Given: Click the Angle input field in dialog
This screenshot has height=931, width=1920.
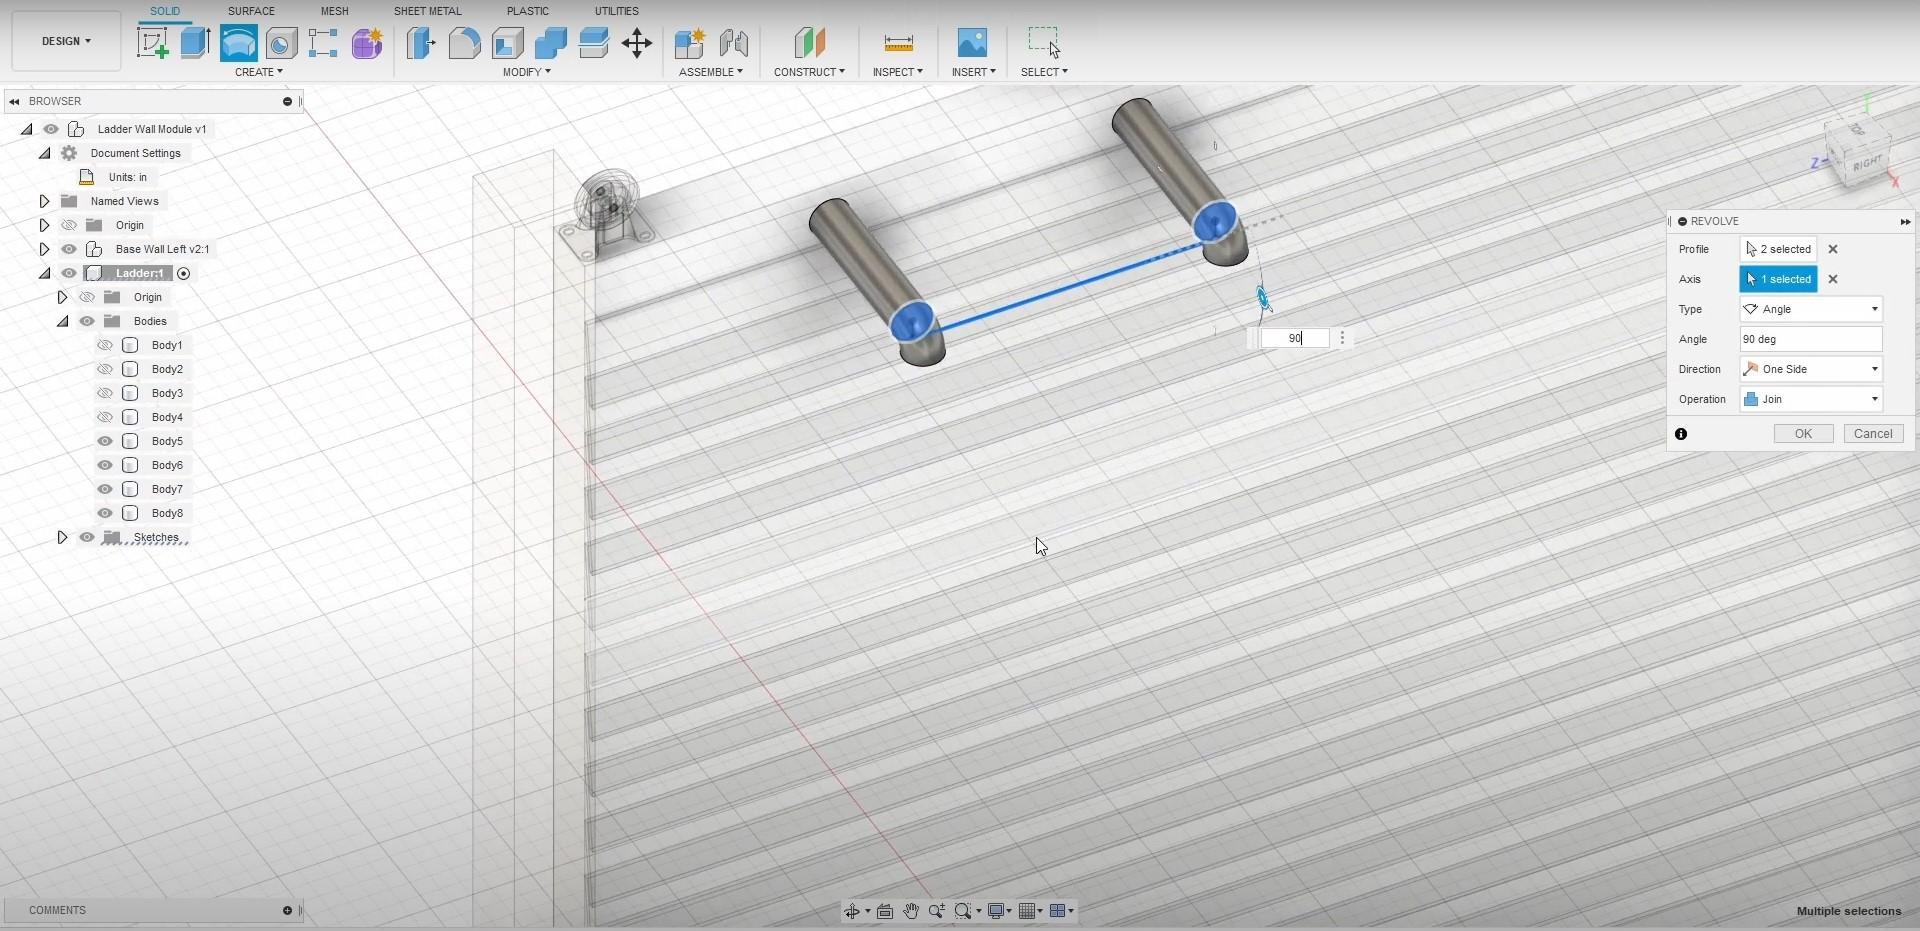Looking at the screenshot, I should (x=1811, y=339).
